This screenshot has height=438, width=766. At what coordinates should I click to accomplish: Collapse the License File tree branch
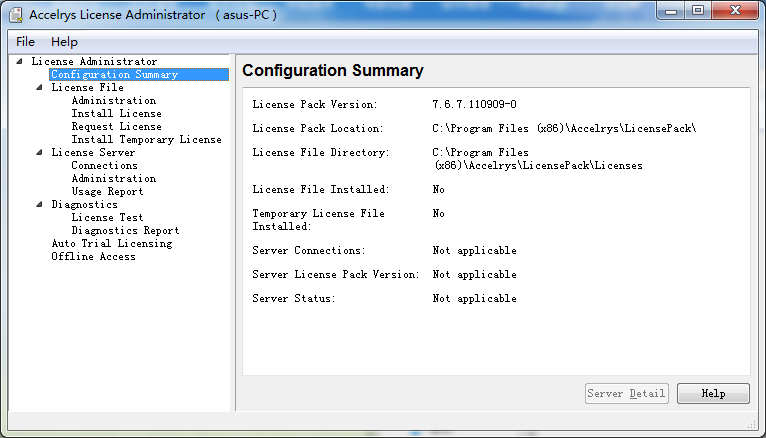tap(40, 88)
